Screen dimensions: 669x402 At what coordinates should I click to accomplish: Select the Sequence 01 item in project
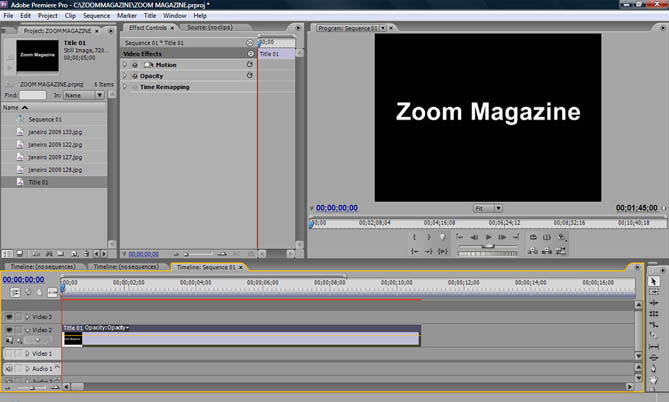coord(47,119)
